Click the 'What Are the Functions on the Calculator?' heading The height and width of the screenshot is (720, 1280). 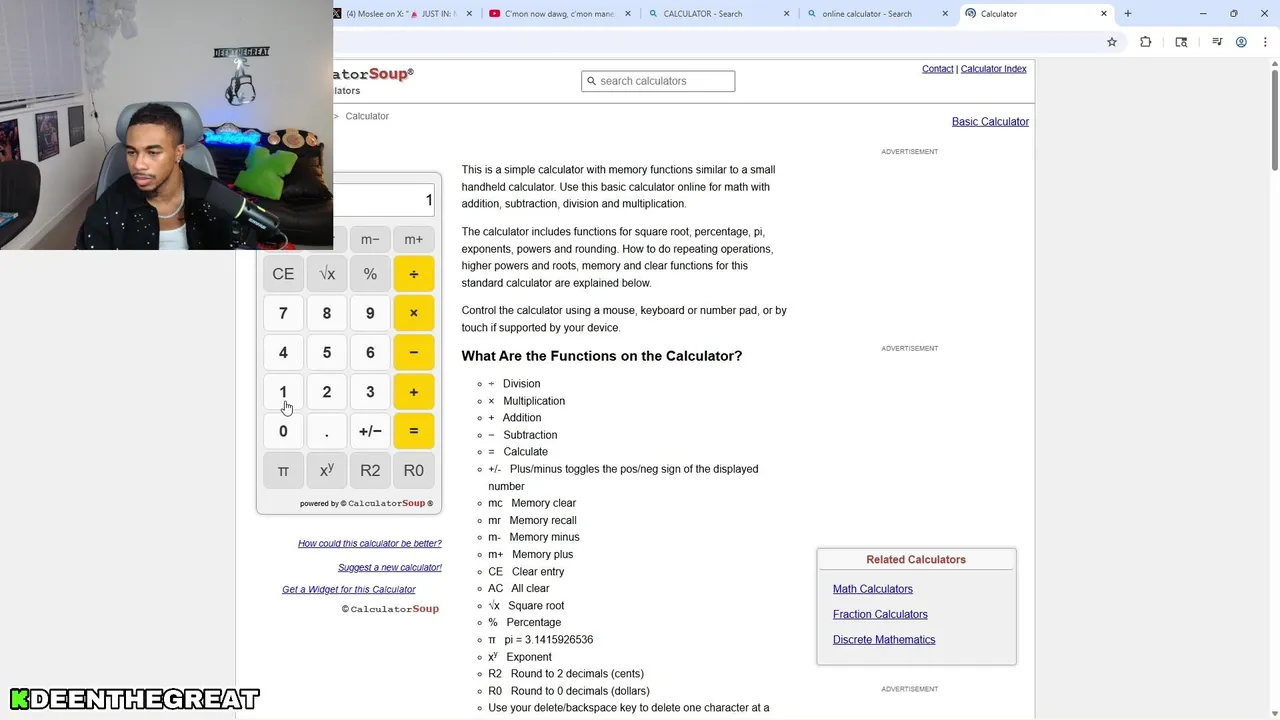(x=602, y=356)
